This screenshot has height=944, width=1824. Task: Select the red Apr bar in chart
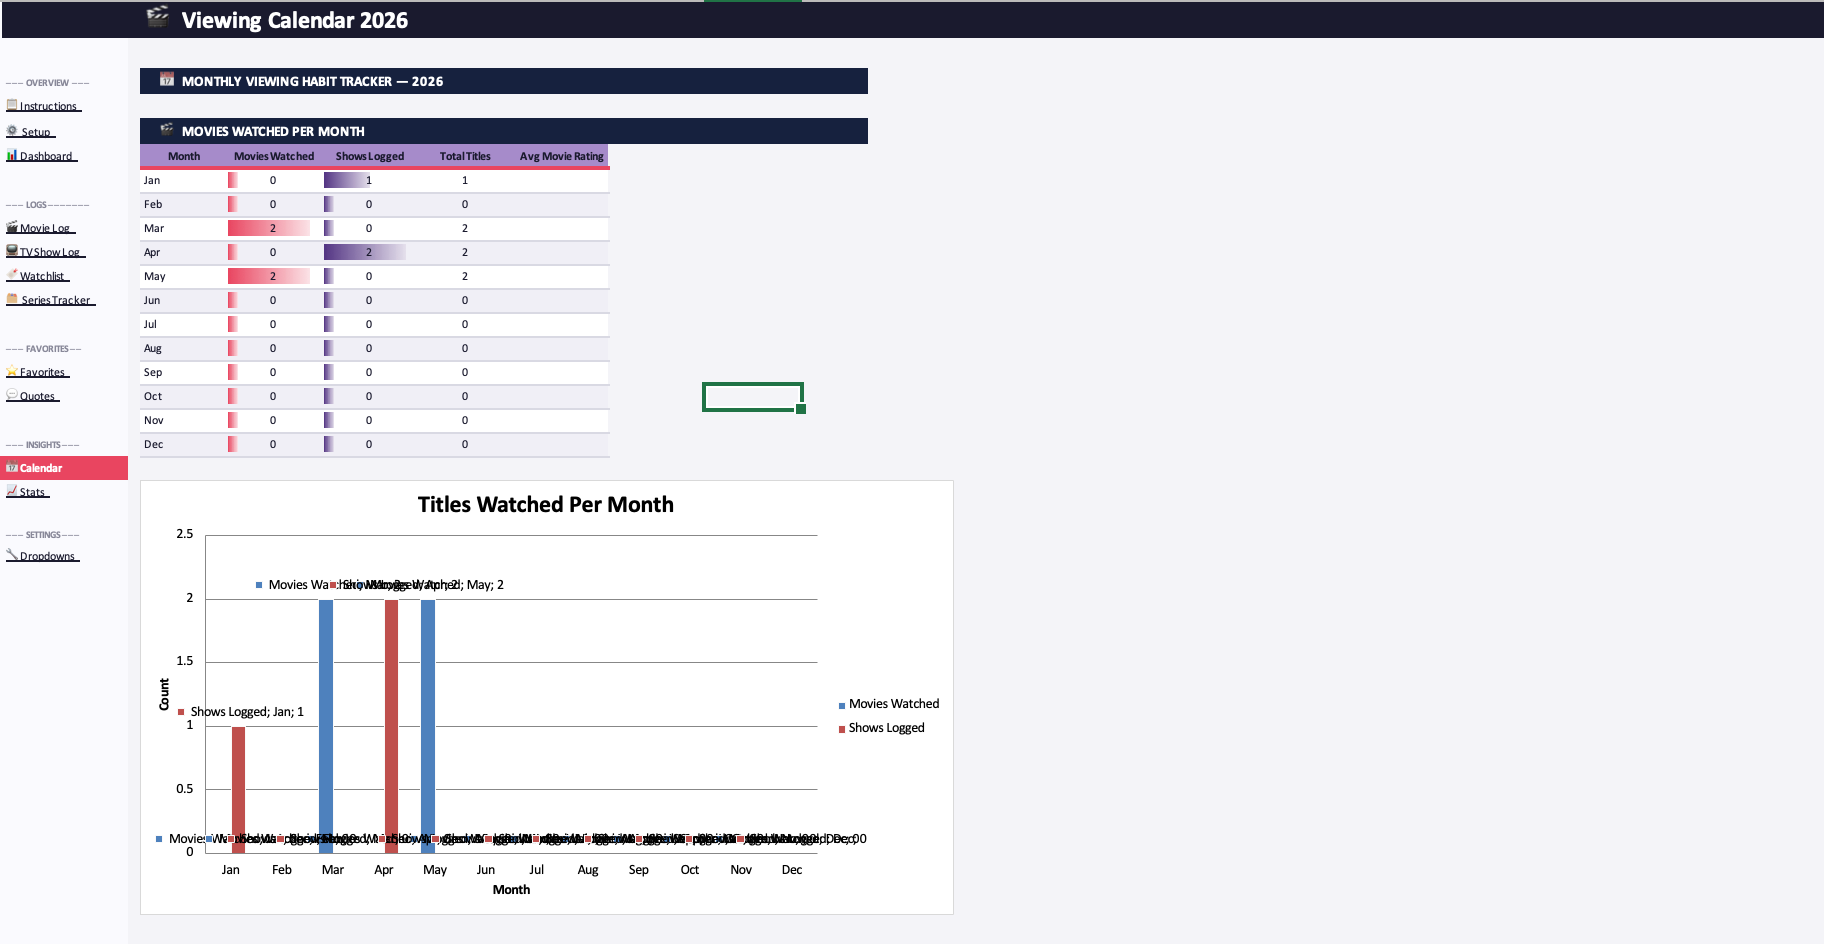click(391, 726)
